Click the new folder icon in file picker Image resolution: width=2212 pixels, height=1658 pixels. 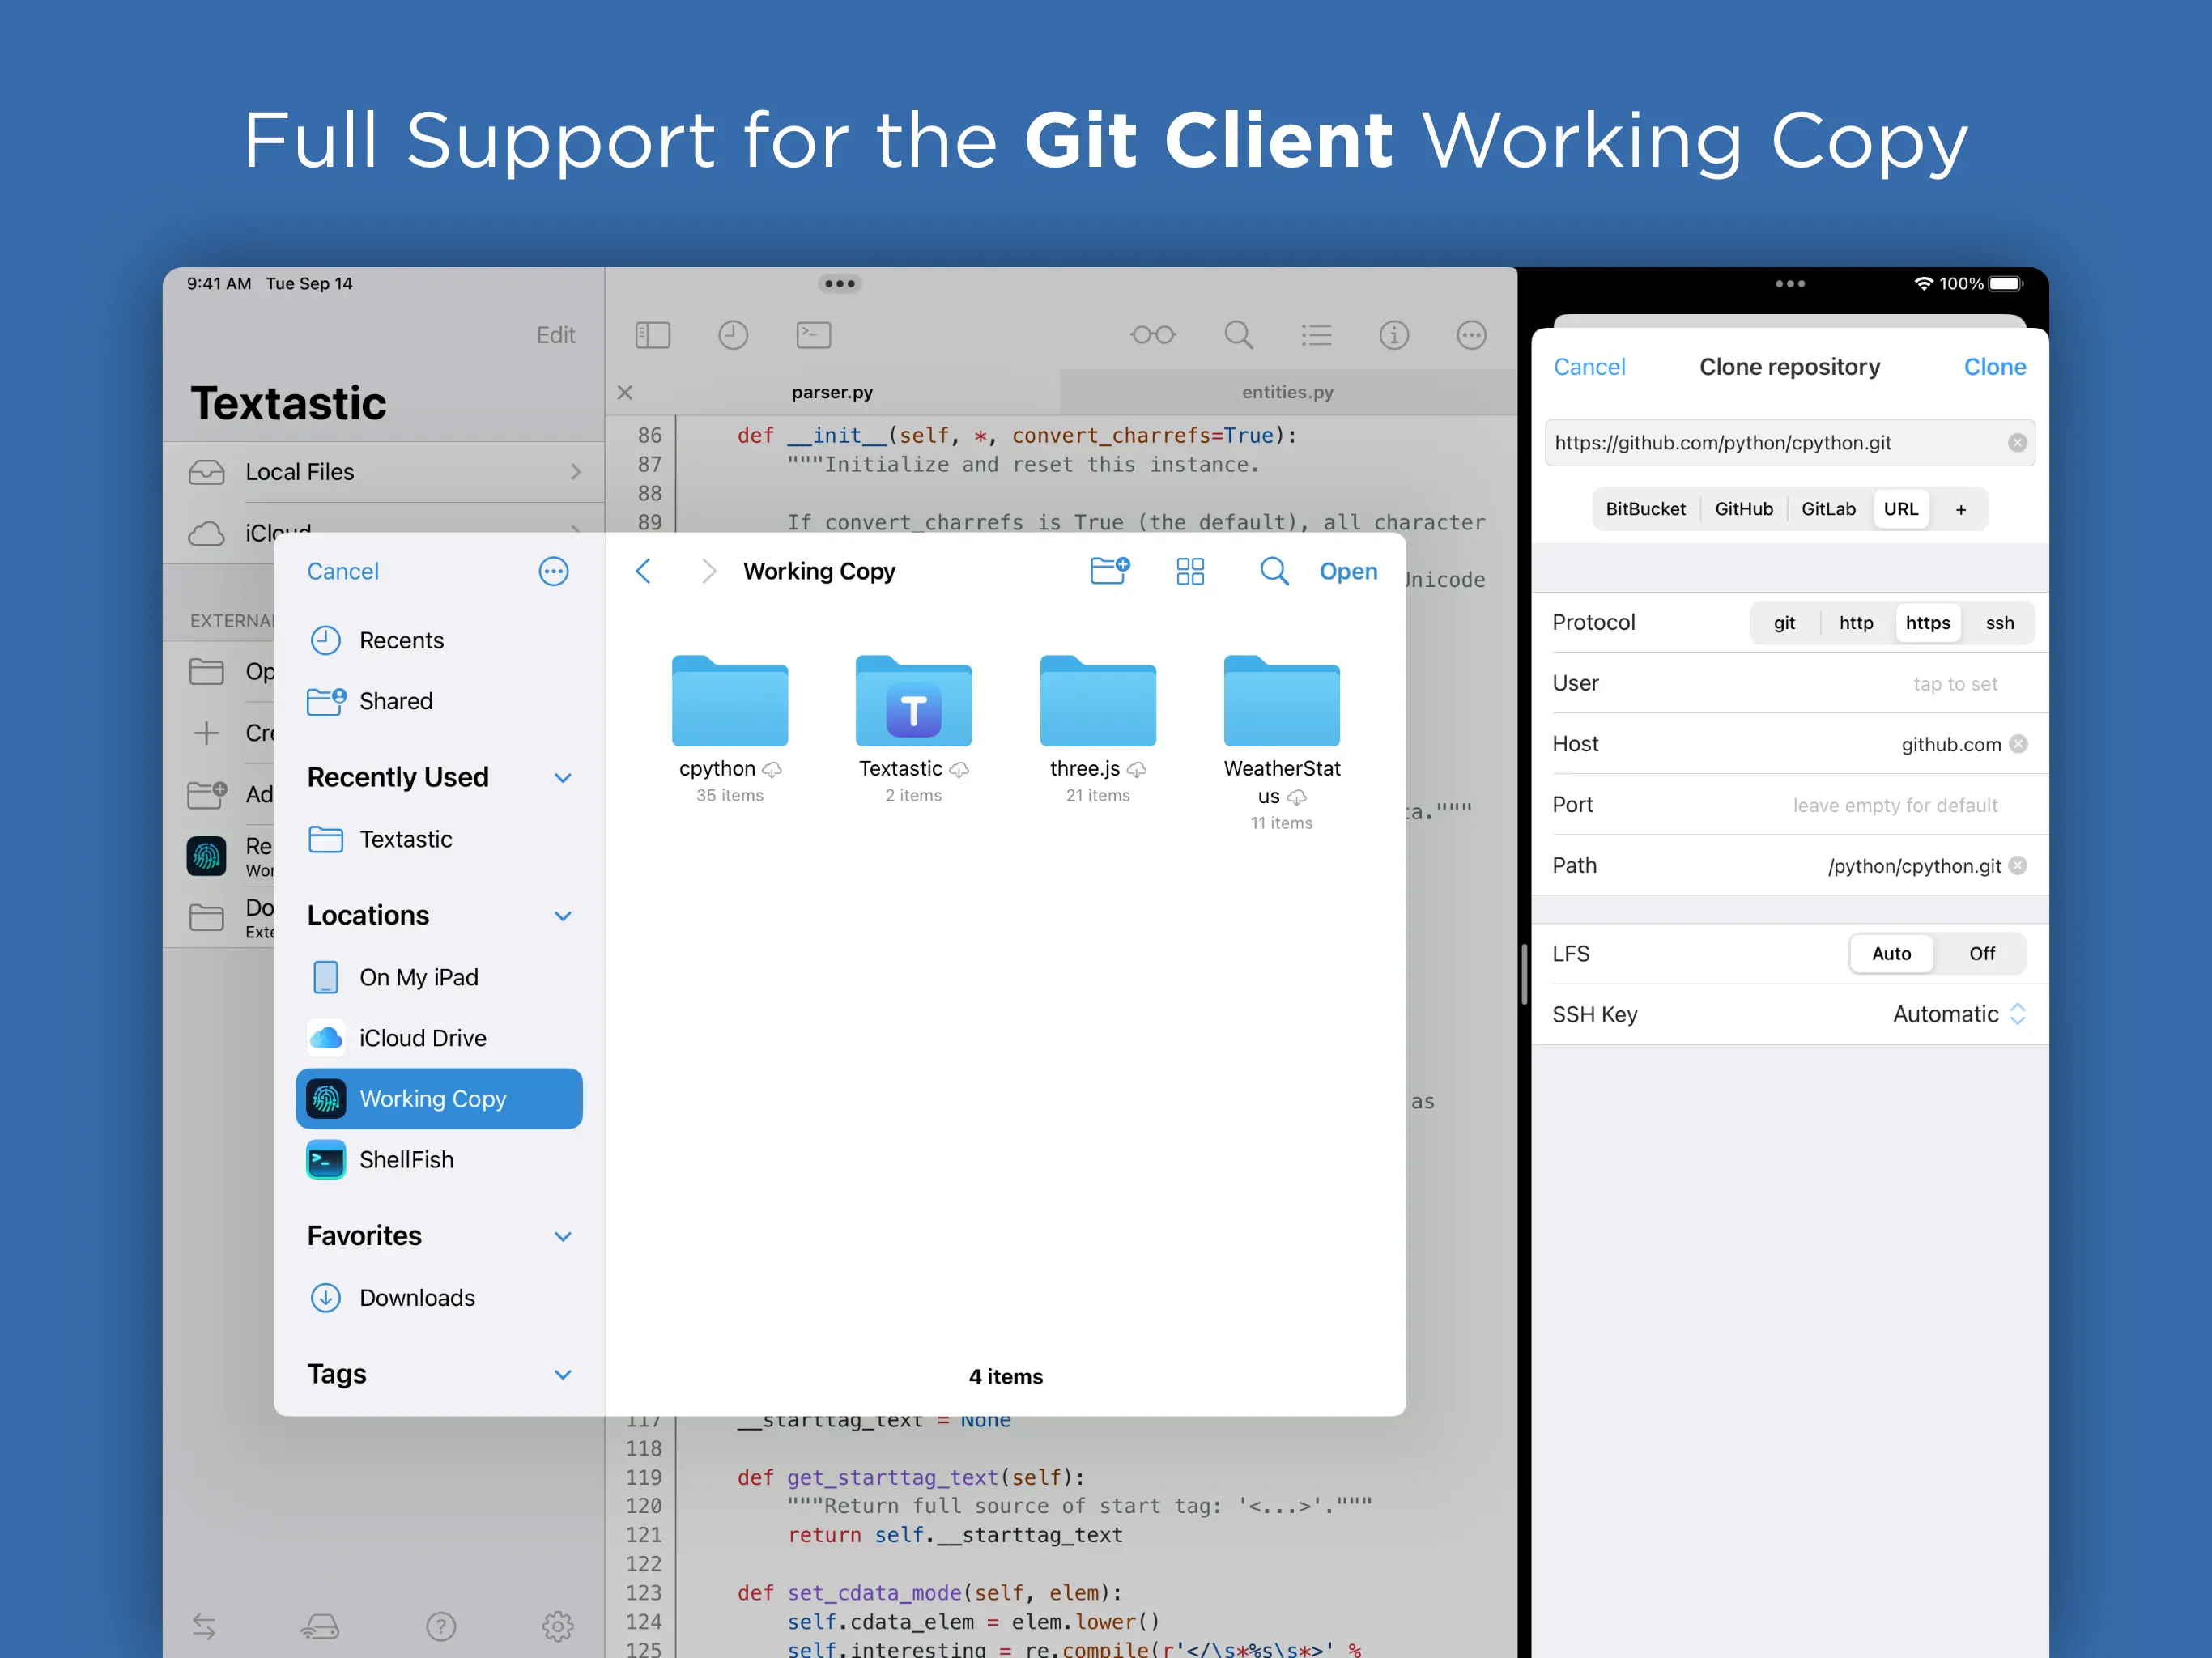(1108, 571)
